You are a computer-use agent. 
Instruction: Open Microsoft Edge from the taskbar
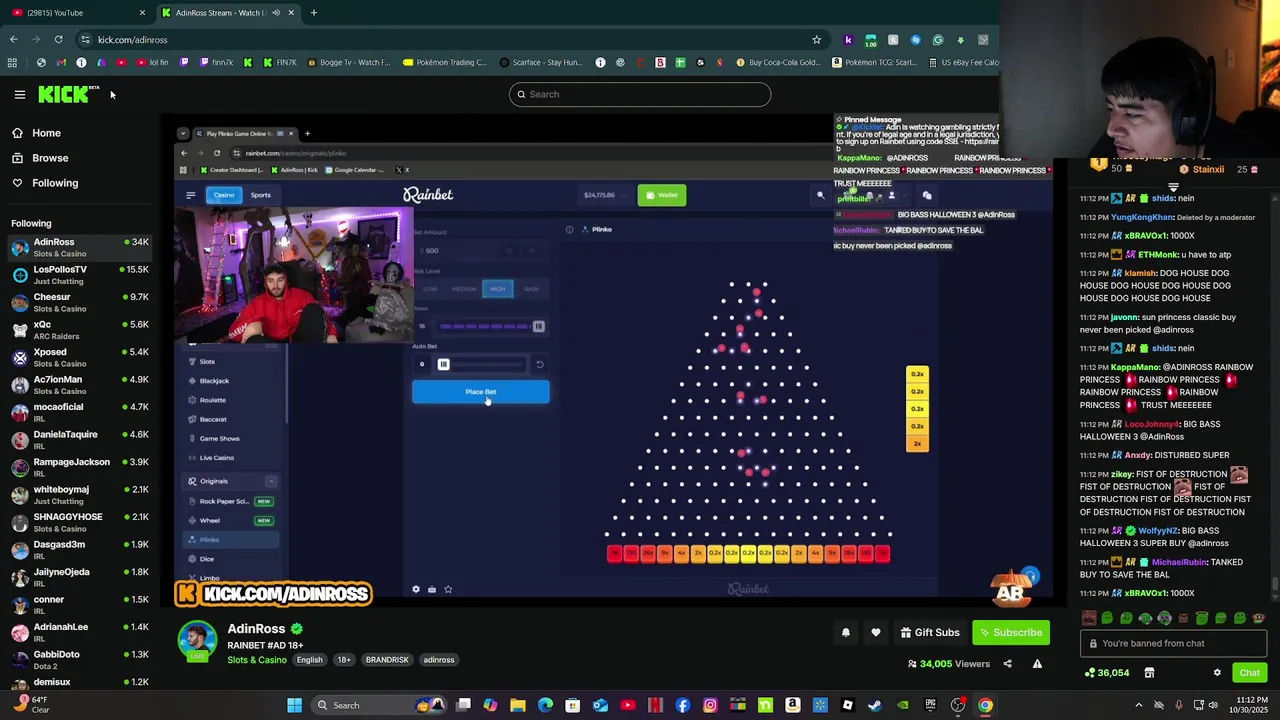(545, 705)
